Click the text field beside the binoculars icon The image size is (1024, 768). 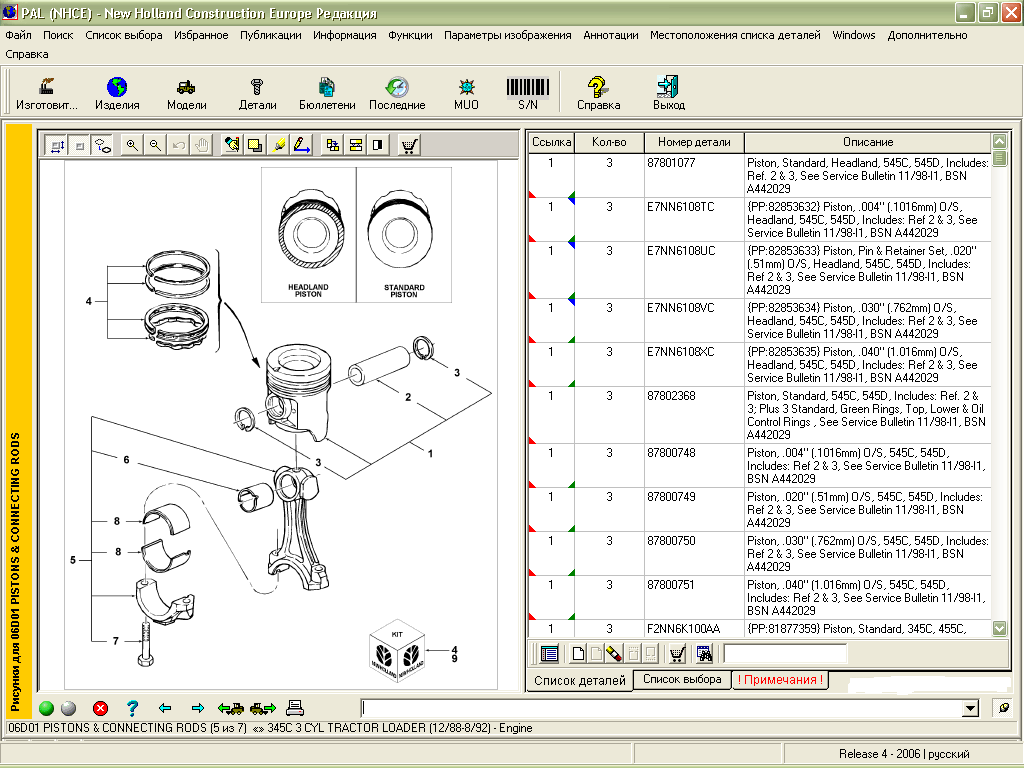point(784,653)
